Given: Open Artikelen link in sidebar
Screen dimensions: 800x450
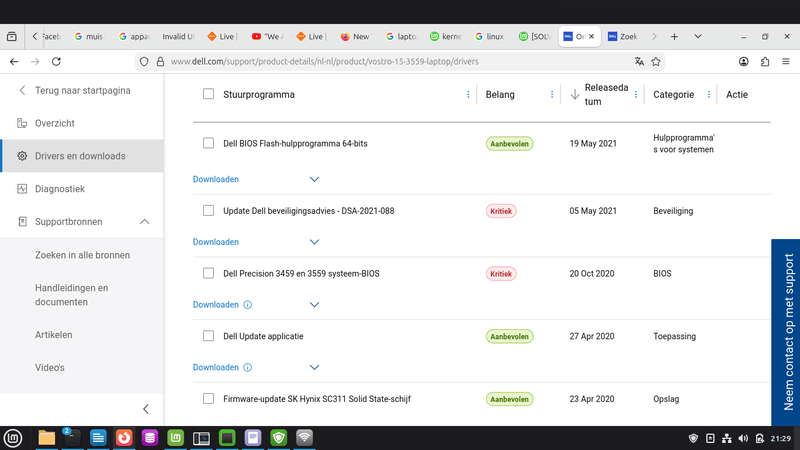Looking at the screenshot, I should (54, 335).
